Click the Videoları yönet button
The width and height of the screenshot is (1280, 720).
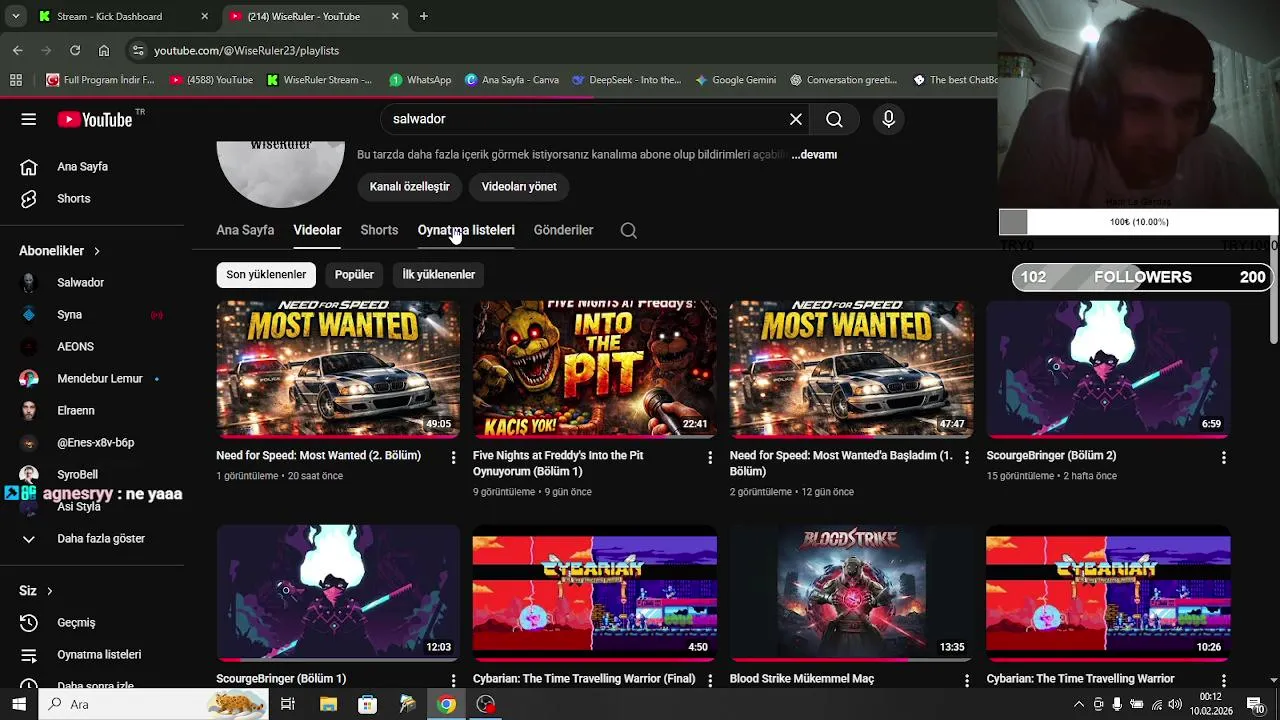[519, 187]
